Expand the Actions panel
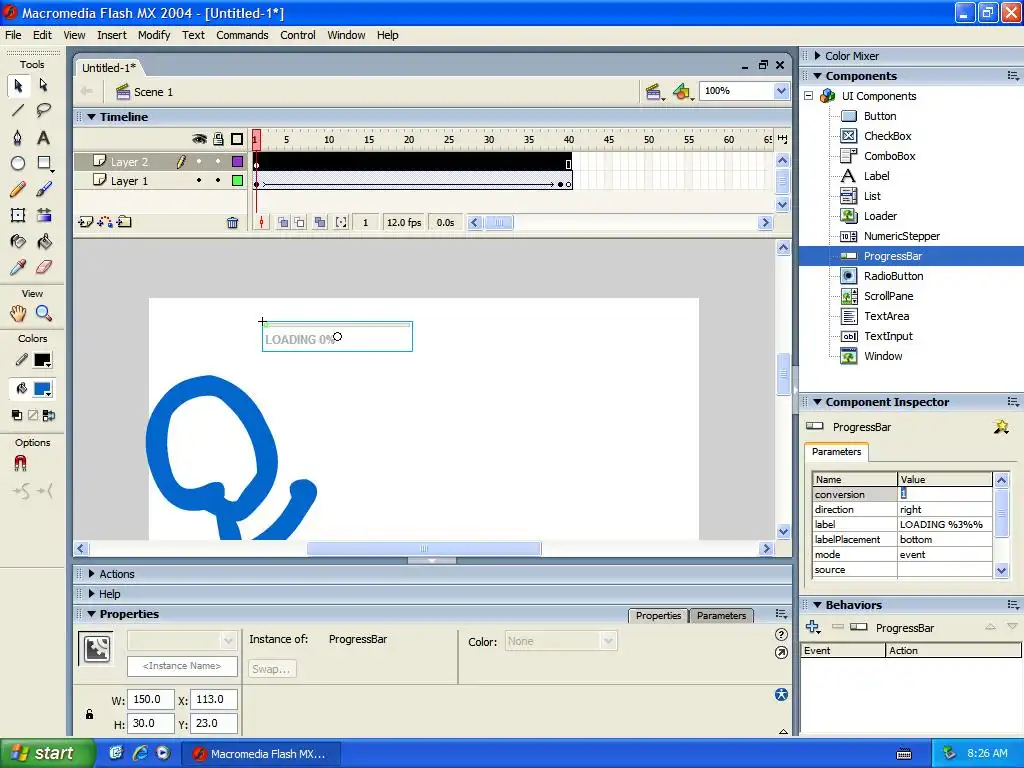1024x768 pixels. [91, 573]
